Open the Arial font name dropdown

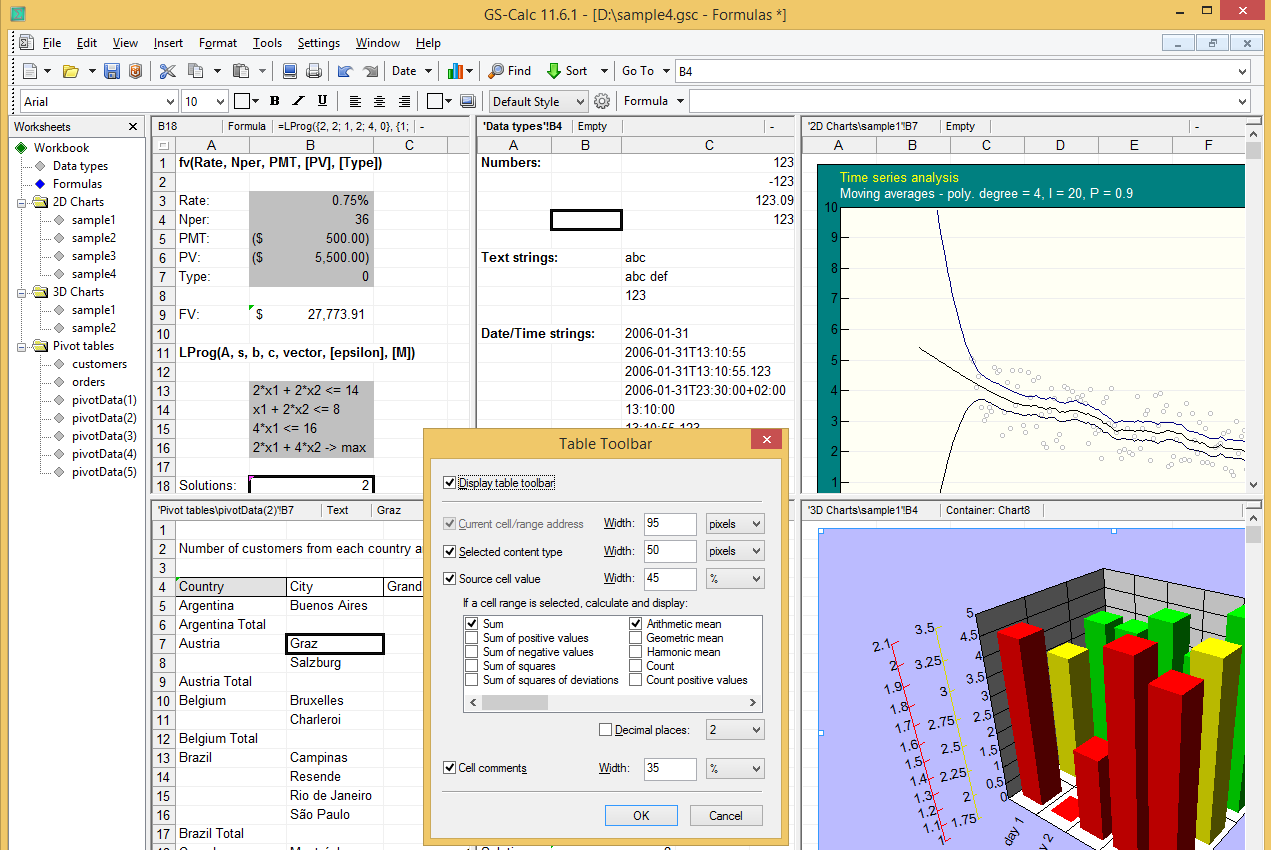[x=168, y=101]
